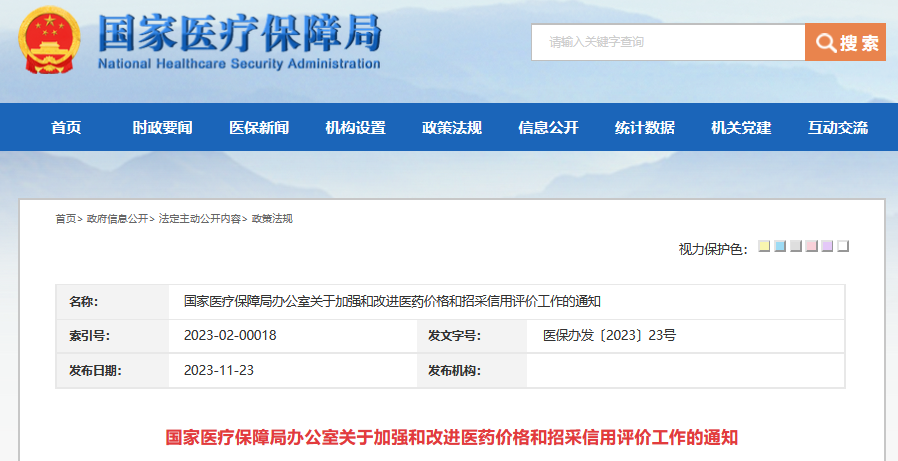This screenshot has height=461, width=898.
Task: Open the 政策法规 navigation item
Action: pyautogui.click(x=452, y=127)
